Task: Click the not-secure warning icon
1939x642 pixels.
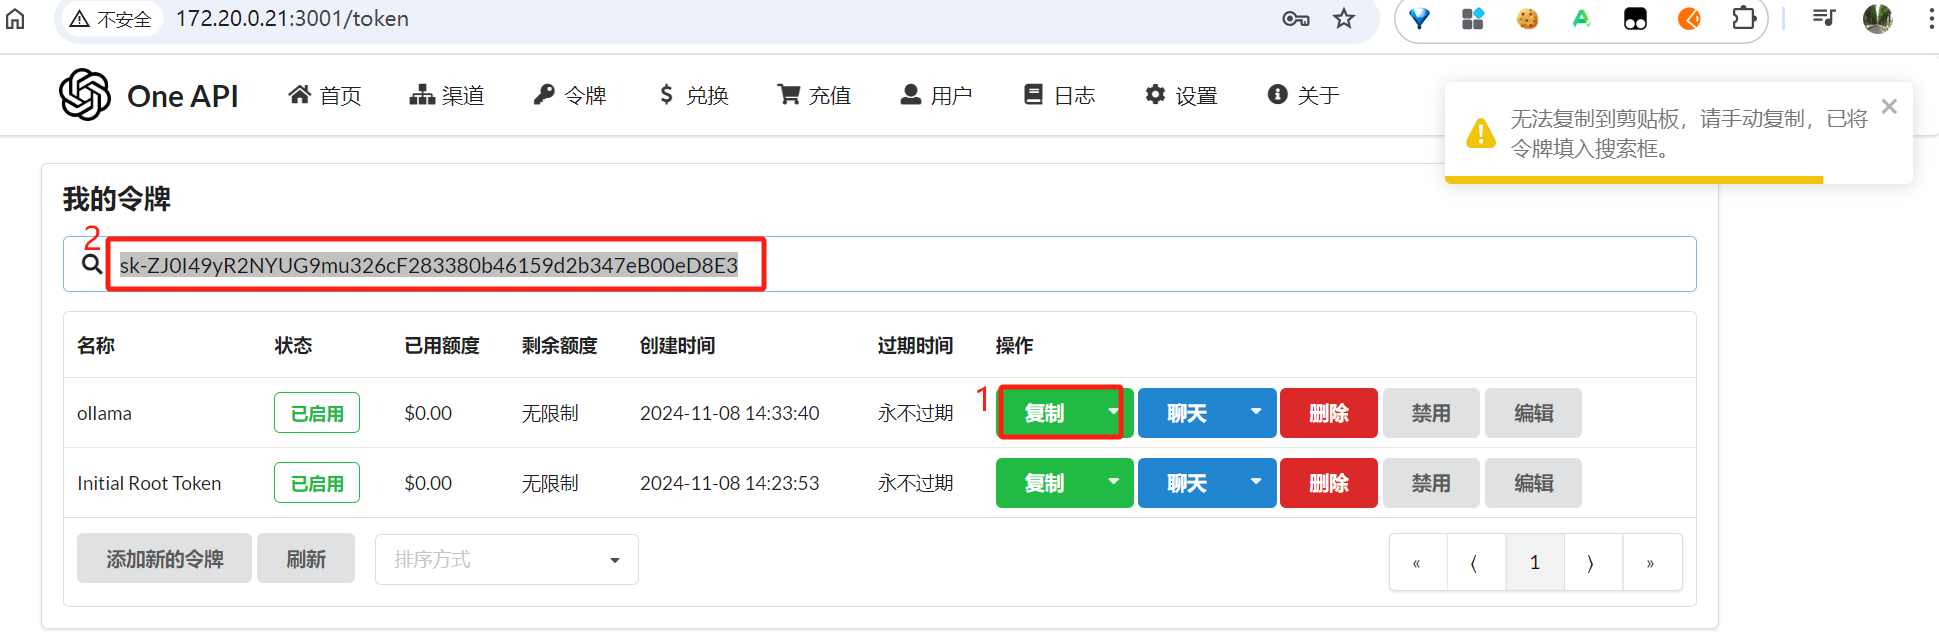Action: pos(80,19)
